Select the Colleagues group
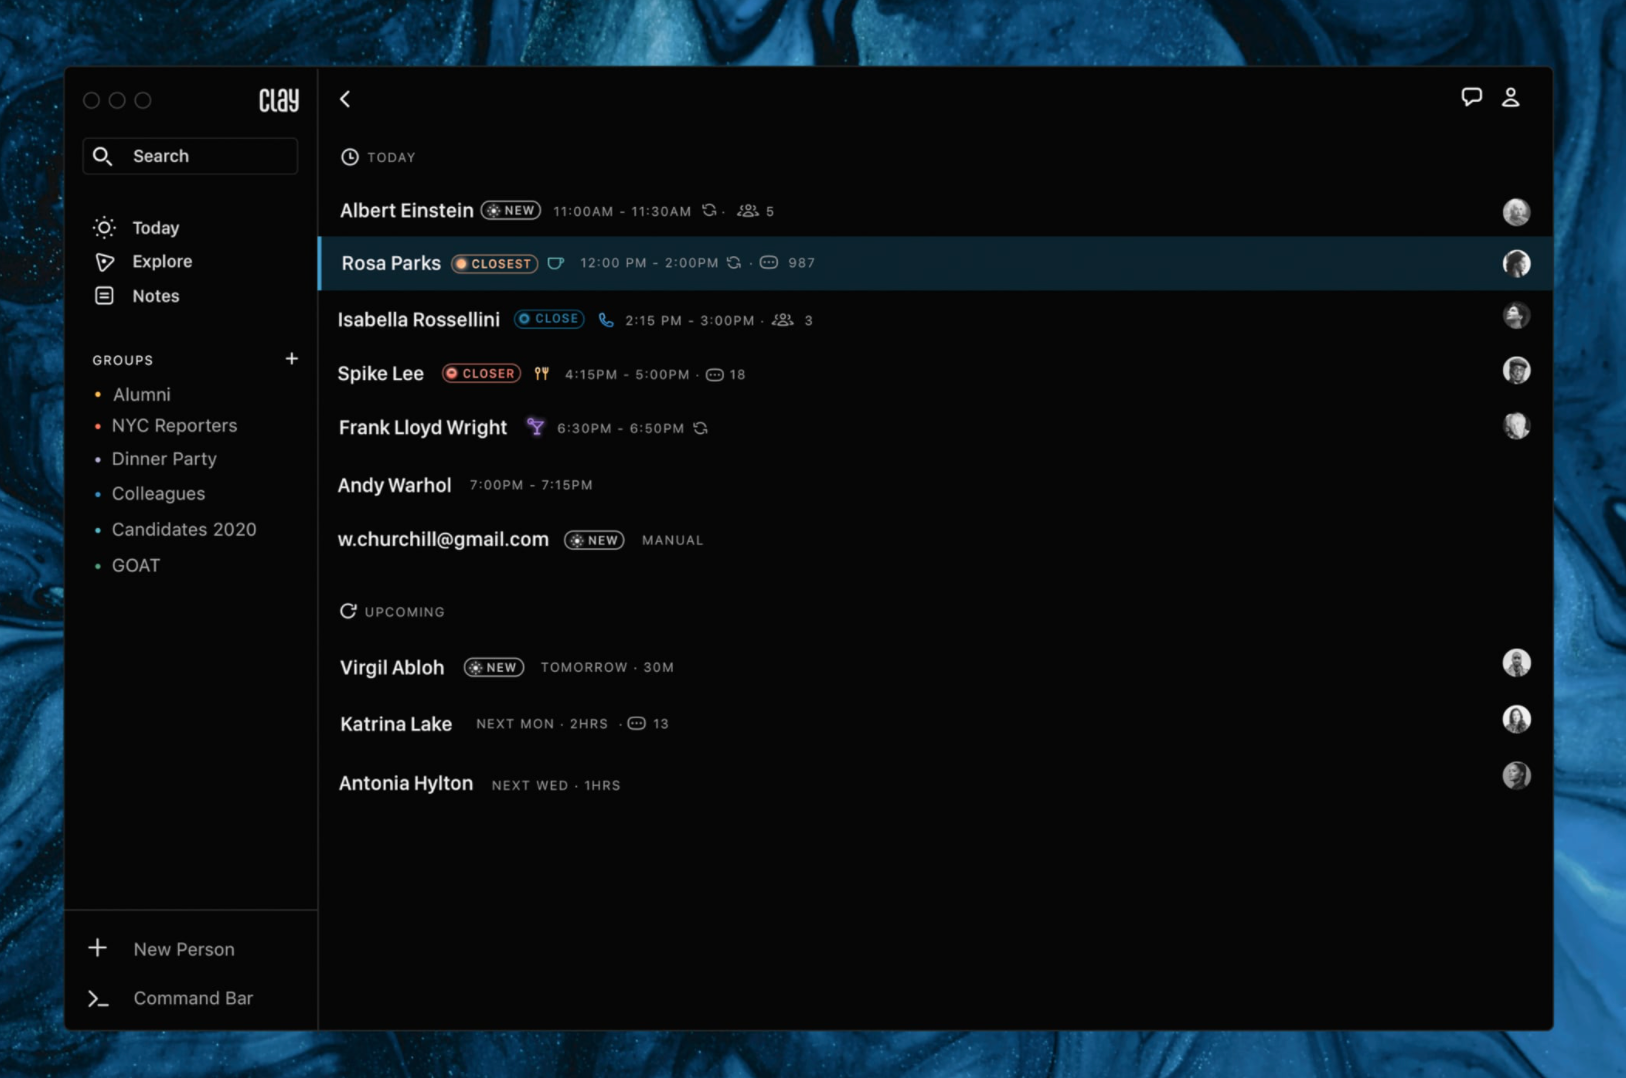The width and height of the screenshot is (1626, 1078). [x=158, y=494]
